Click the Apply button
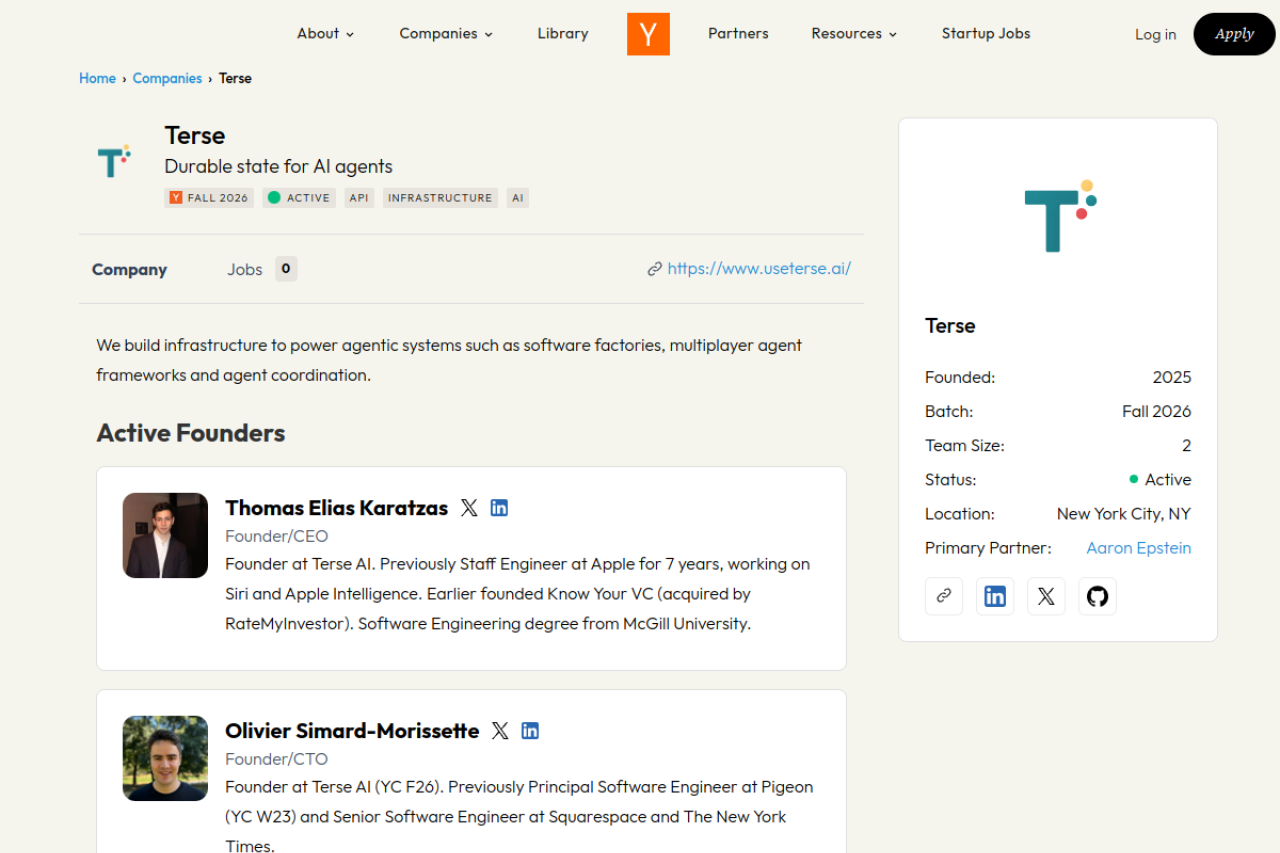Screen dimensions: 1280x853 pyautogui.click(x=1235, y=34)
